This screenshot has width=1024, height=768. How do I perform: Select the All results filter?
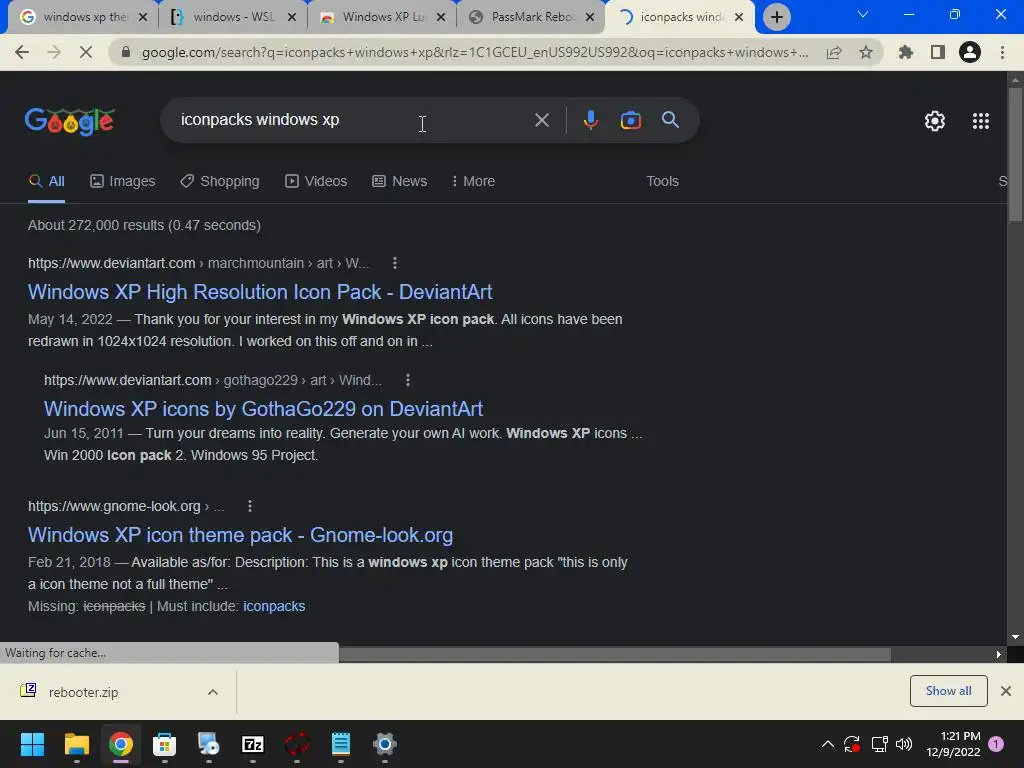(46, 182)
